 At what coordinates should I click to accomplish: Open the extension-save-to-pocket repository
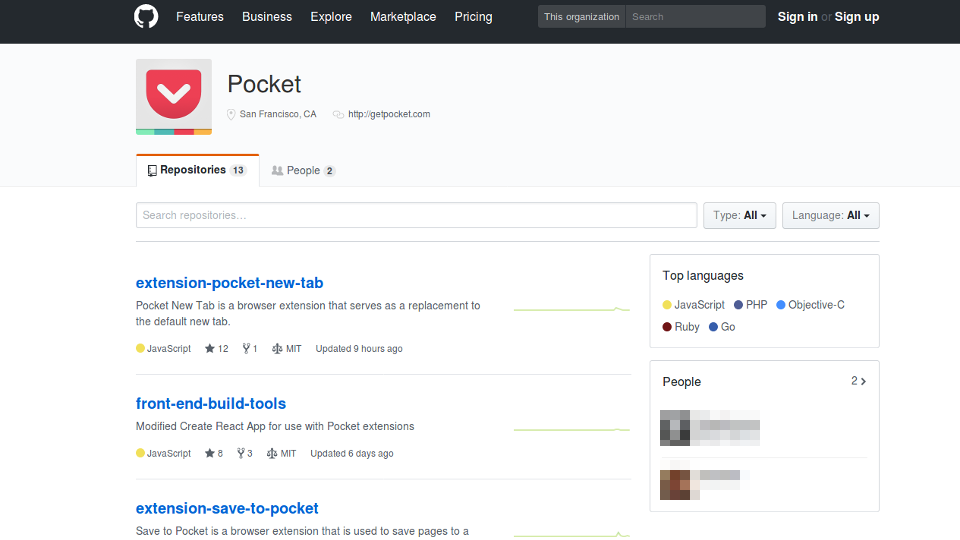click(227, 508)
